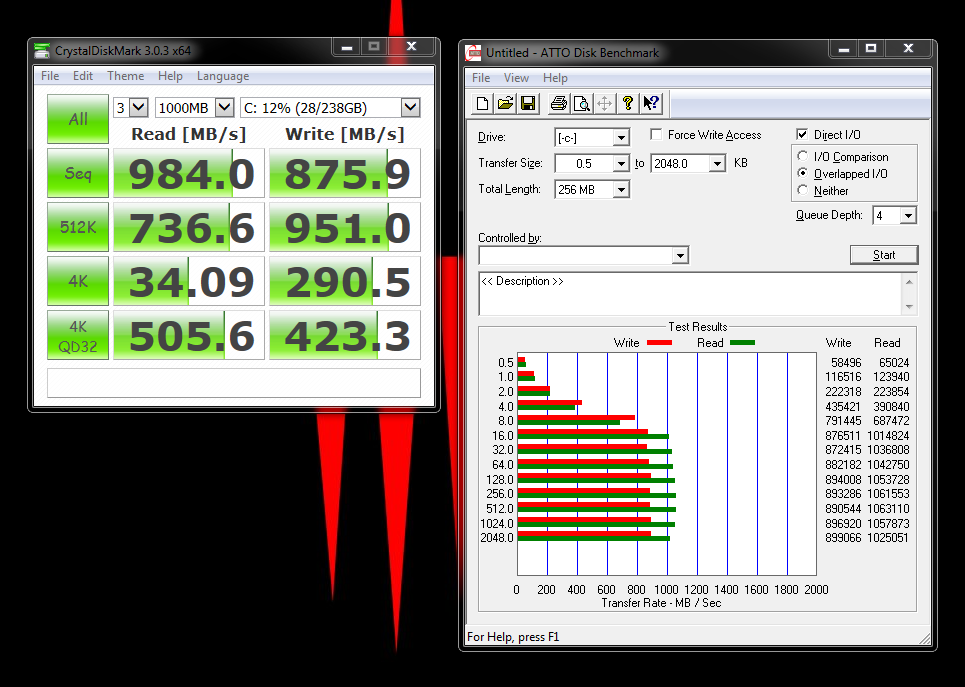
Task: Click the 4K write result 290.5
Action: (x=345, y=281)
